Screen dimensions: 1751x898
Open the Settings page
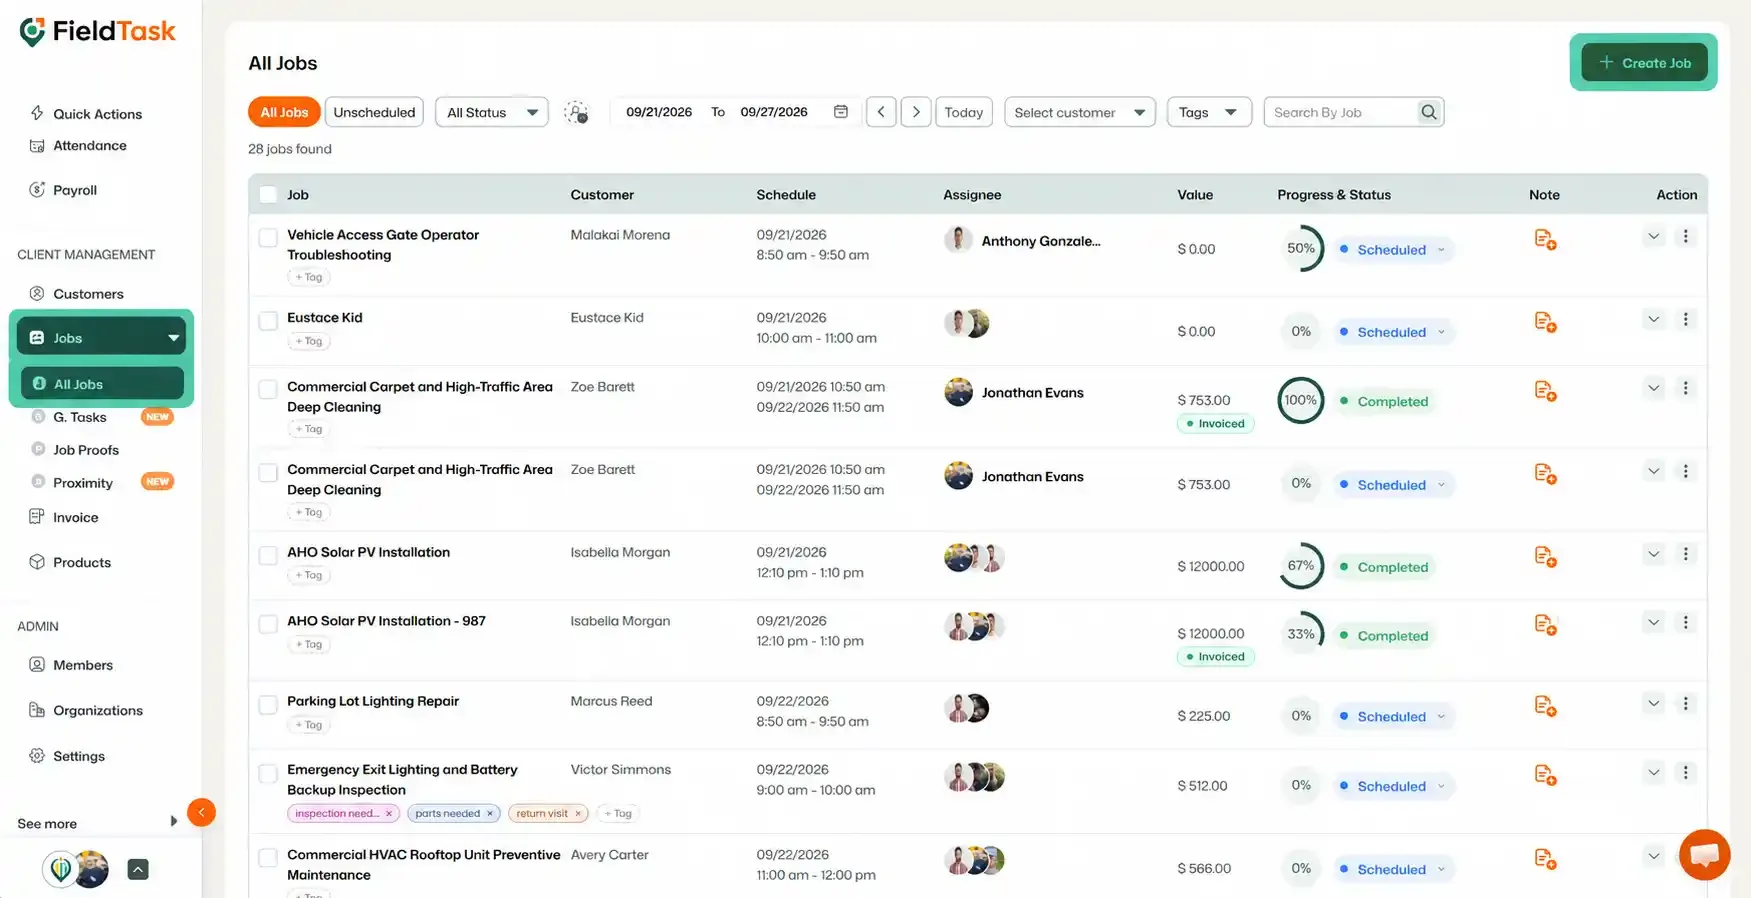click(67, 756)
